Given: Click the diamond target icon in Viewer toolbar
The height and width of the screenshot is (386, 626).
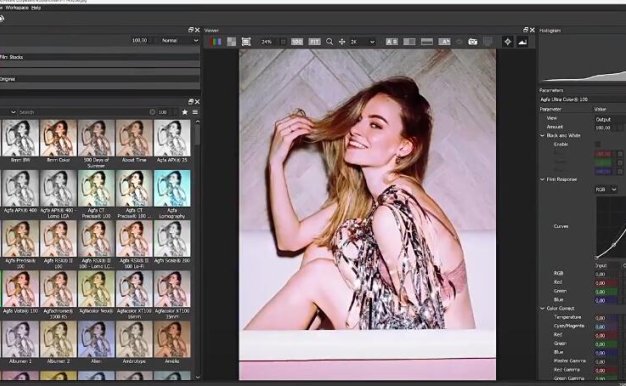Looking at the screenshot, I should pos(507,42).
